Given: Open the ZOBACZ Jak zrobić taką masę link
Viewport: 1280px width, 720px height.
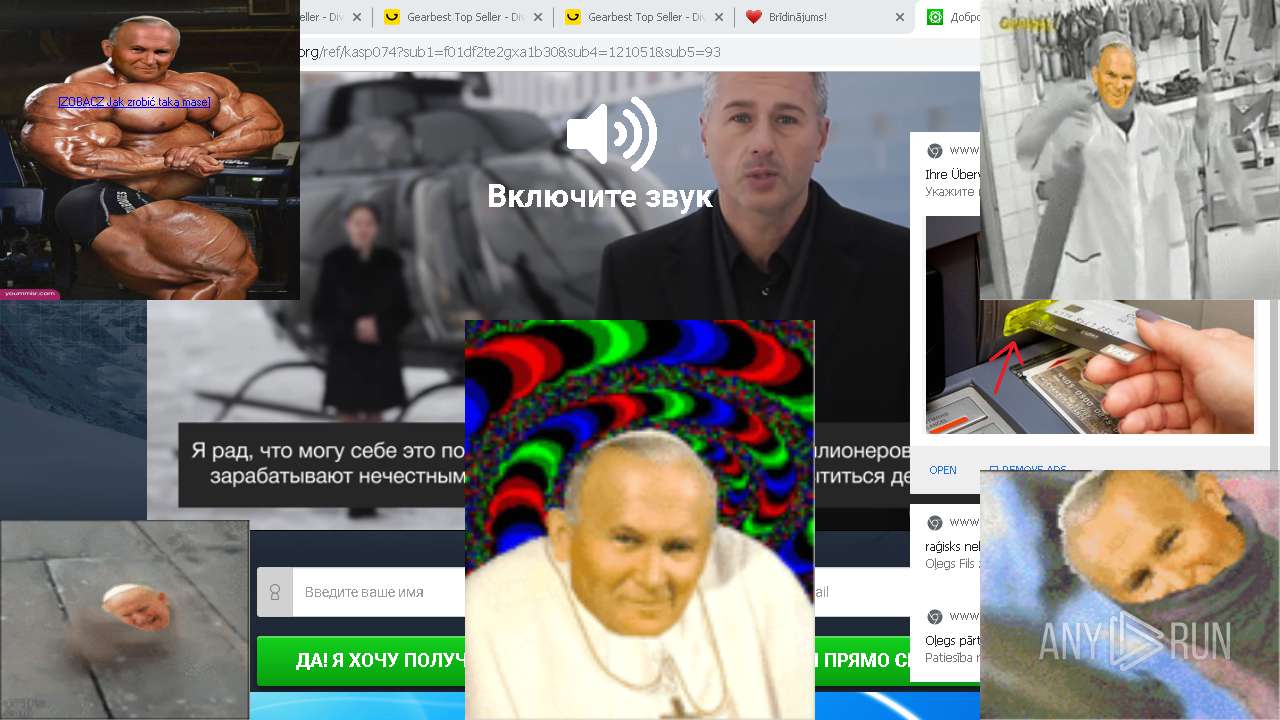Looking at the screenshot, I should click(134, 102).
